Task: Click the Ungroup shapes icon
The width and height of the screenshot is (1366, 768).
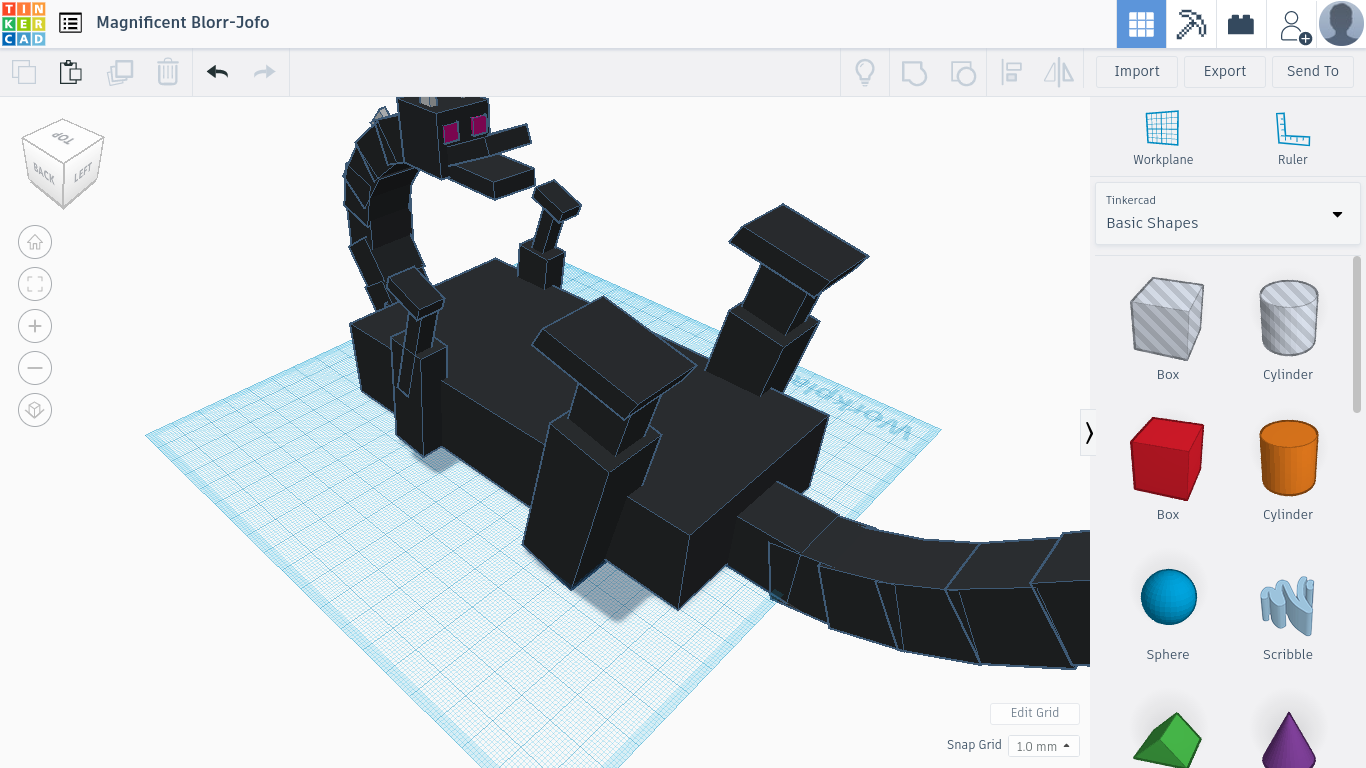Action: pyautogui.click(x=962, y=72)
